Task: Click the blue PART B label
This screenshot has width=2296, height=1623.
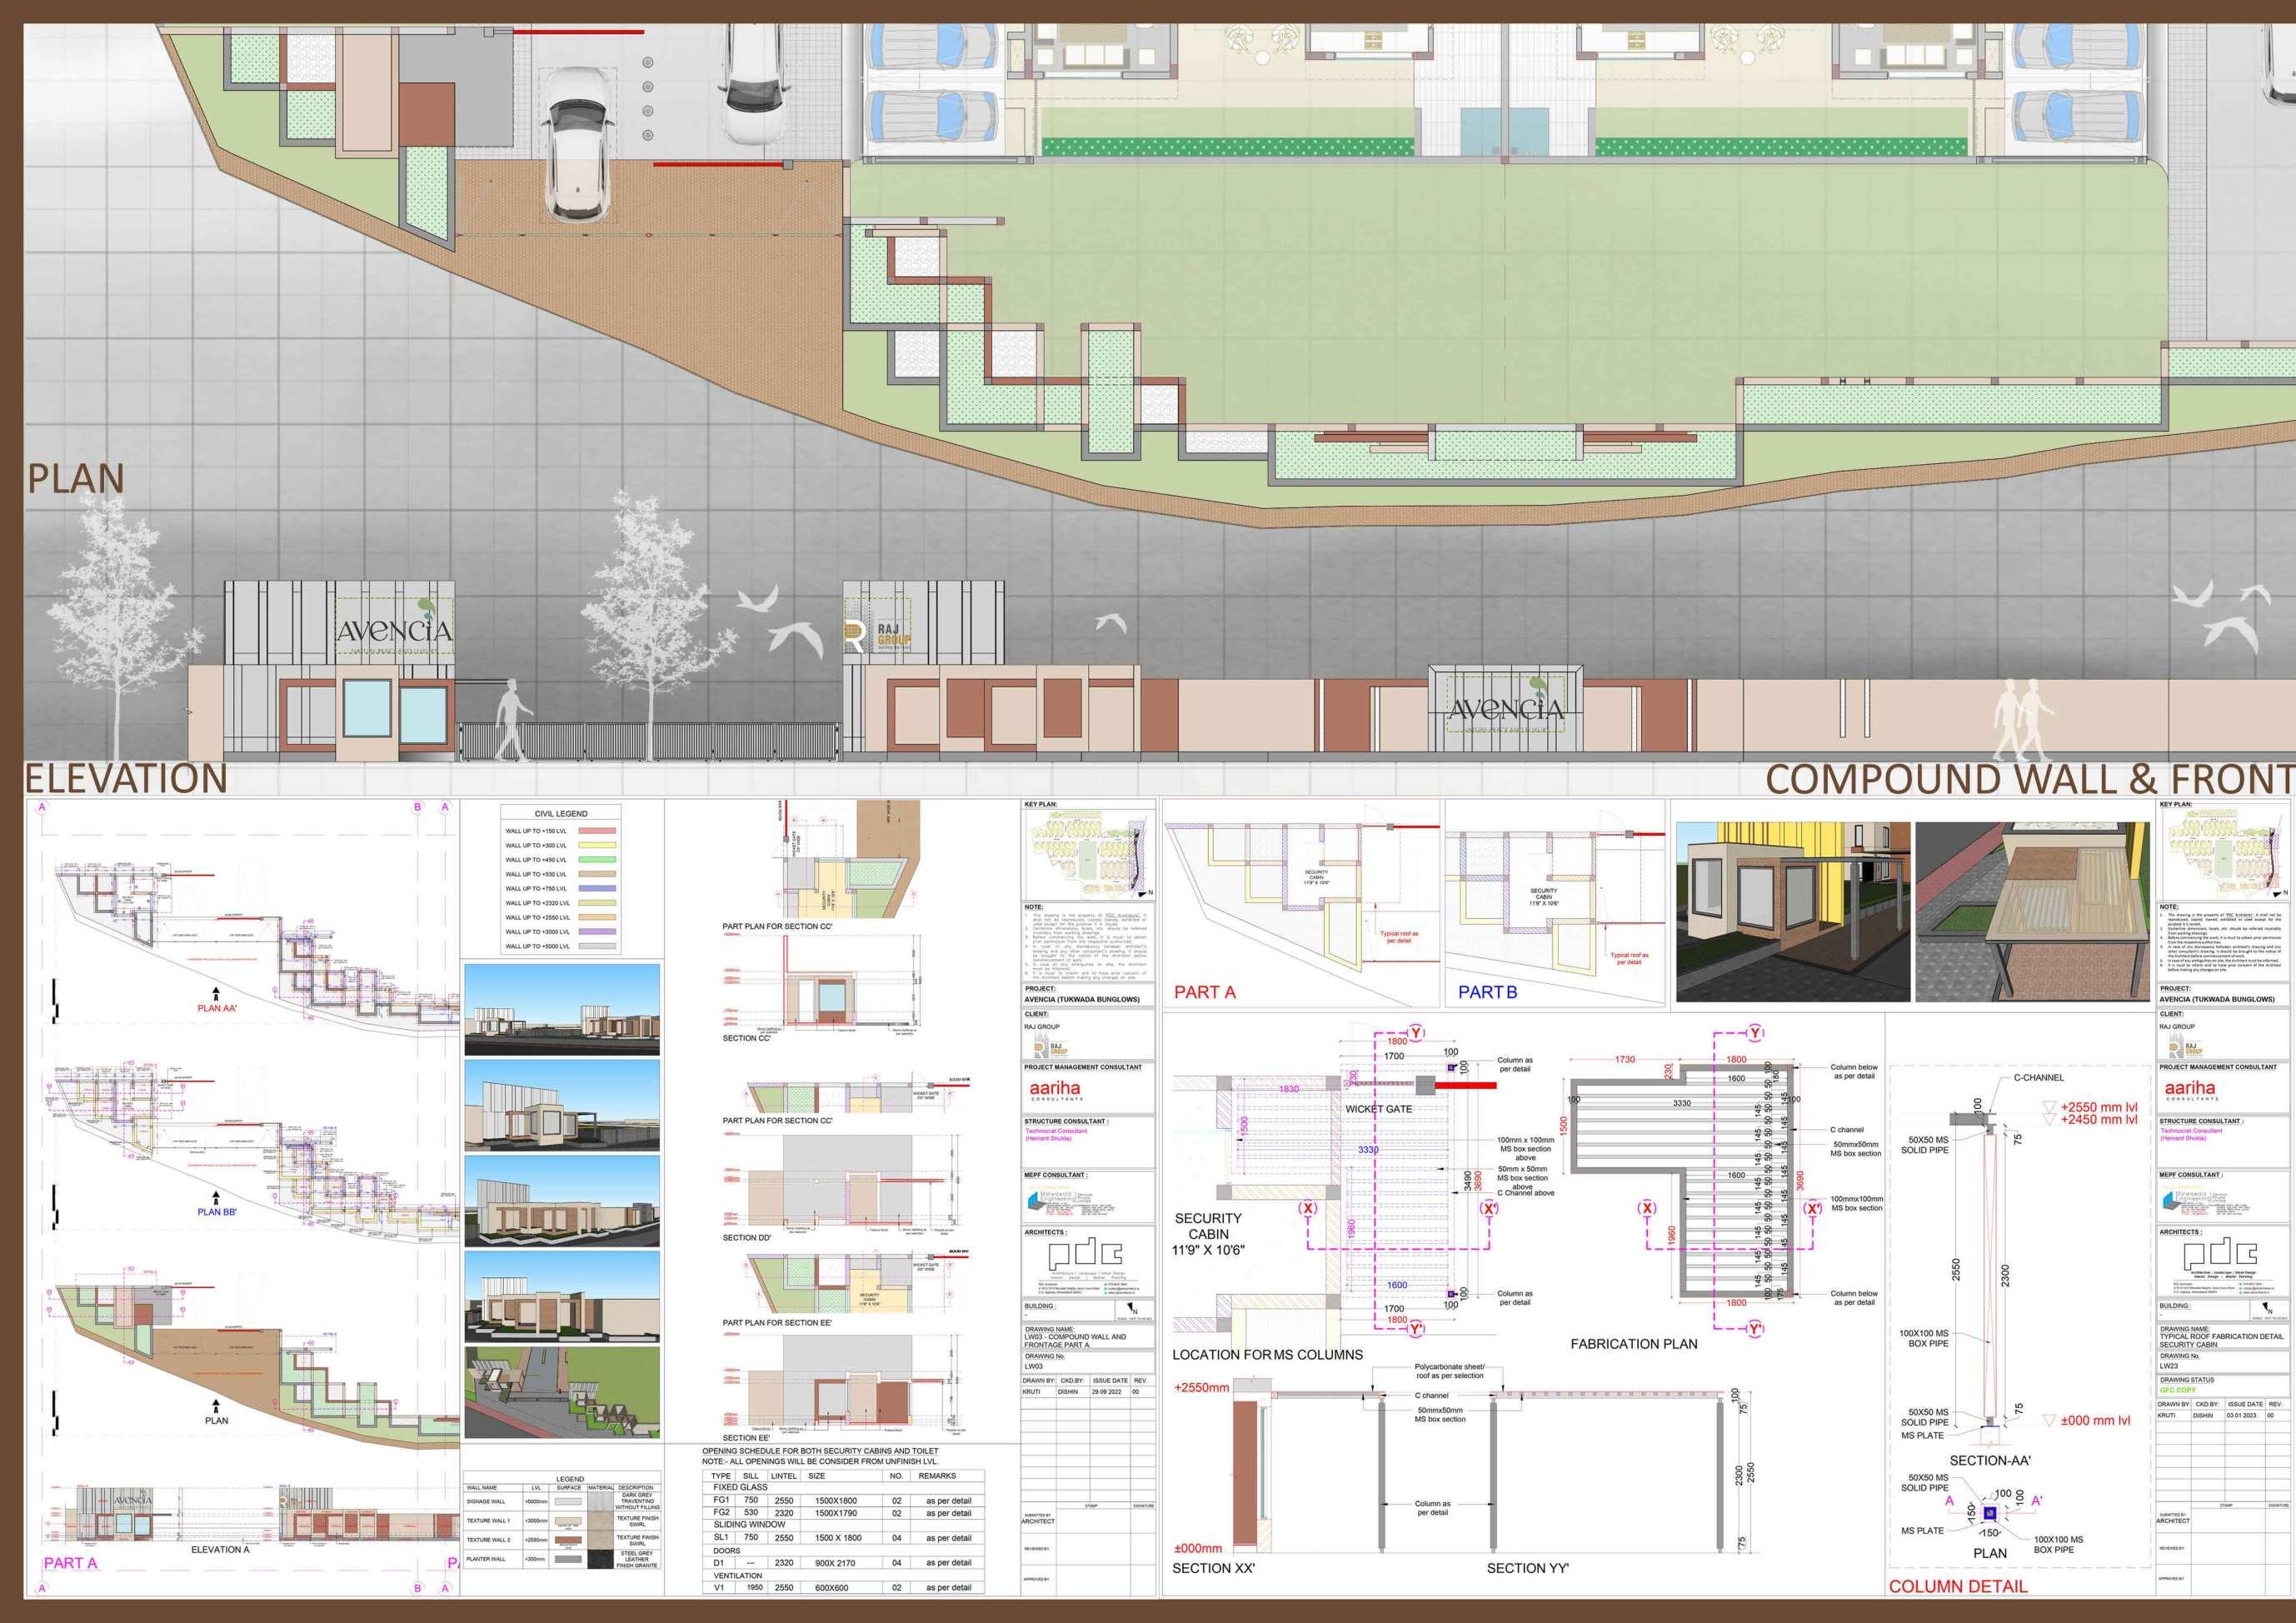Action: 1487,992
